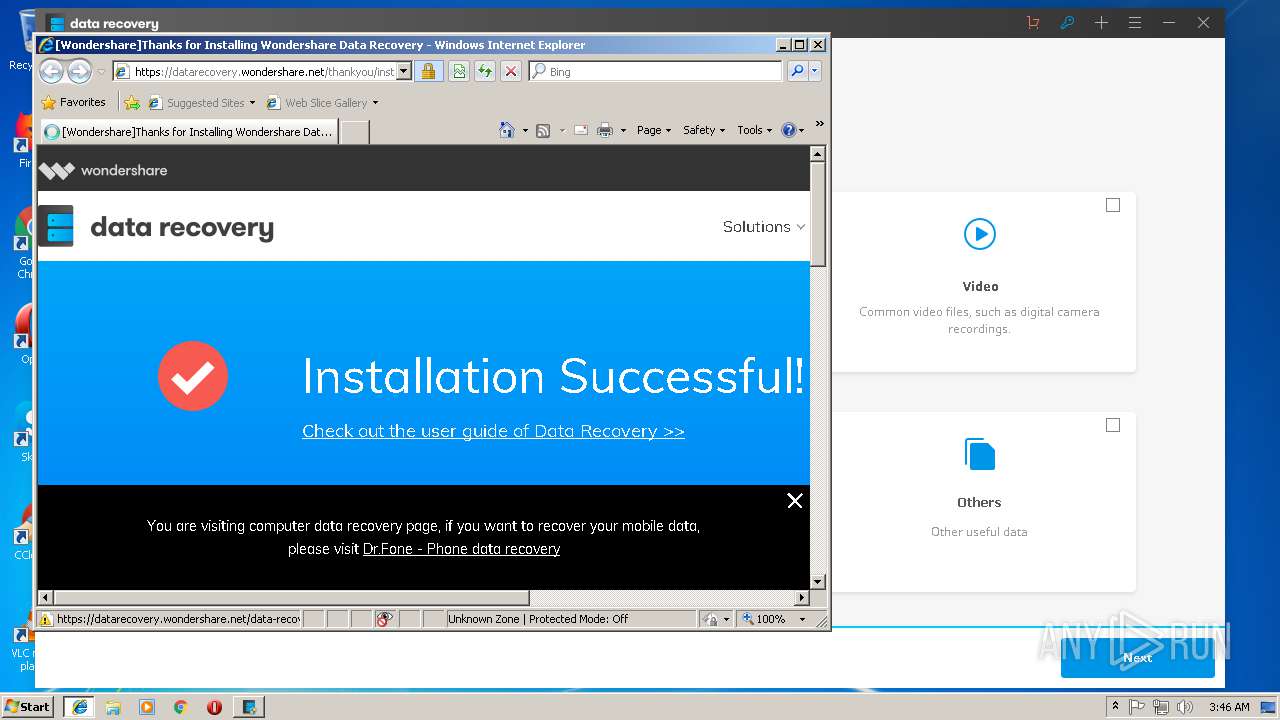Click the Favorites button label

[x=83, y=102]
